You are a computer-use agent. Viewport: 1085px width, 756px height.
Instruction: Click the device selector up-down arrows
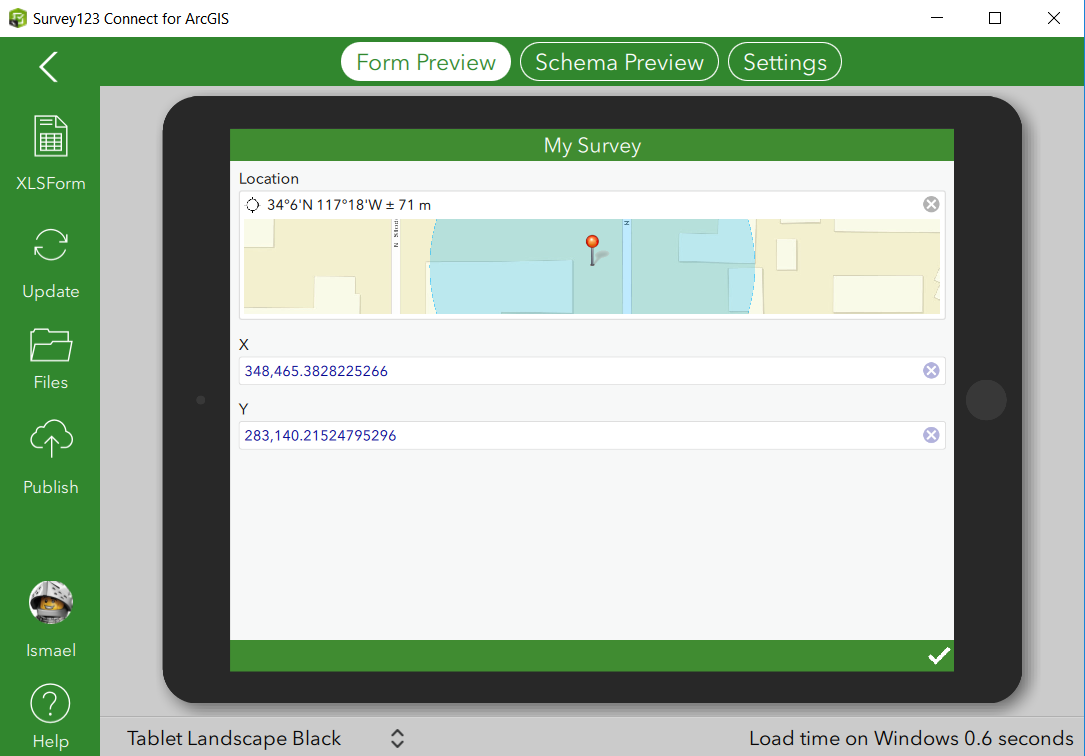pyautogui.click(x=397, y=738)
